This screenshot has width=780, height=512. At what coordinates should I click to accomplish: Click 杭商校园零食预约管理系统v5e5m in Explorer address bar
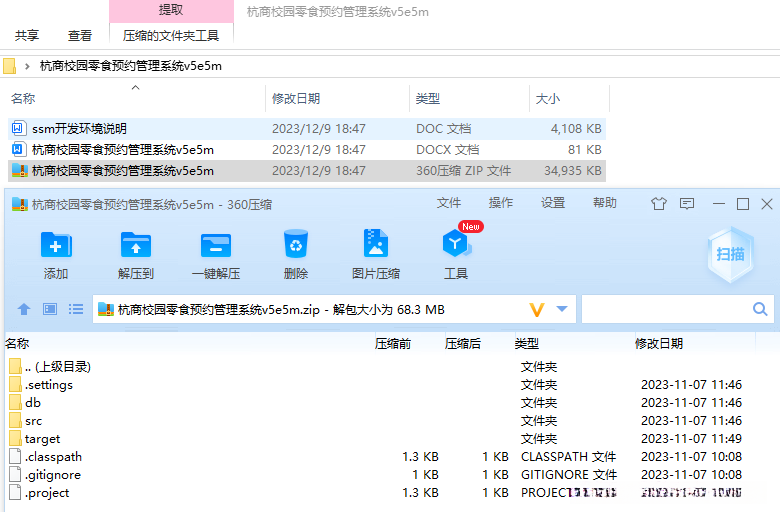[x=131, y=66]
